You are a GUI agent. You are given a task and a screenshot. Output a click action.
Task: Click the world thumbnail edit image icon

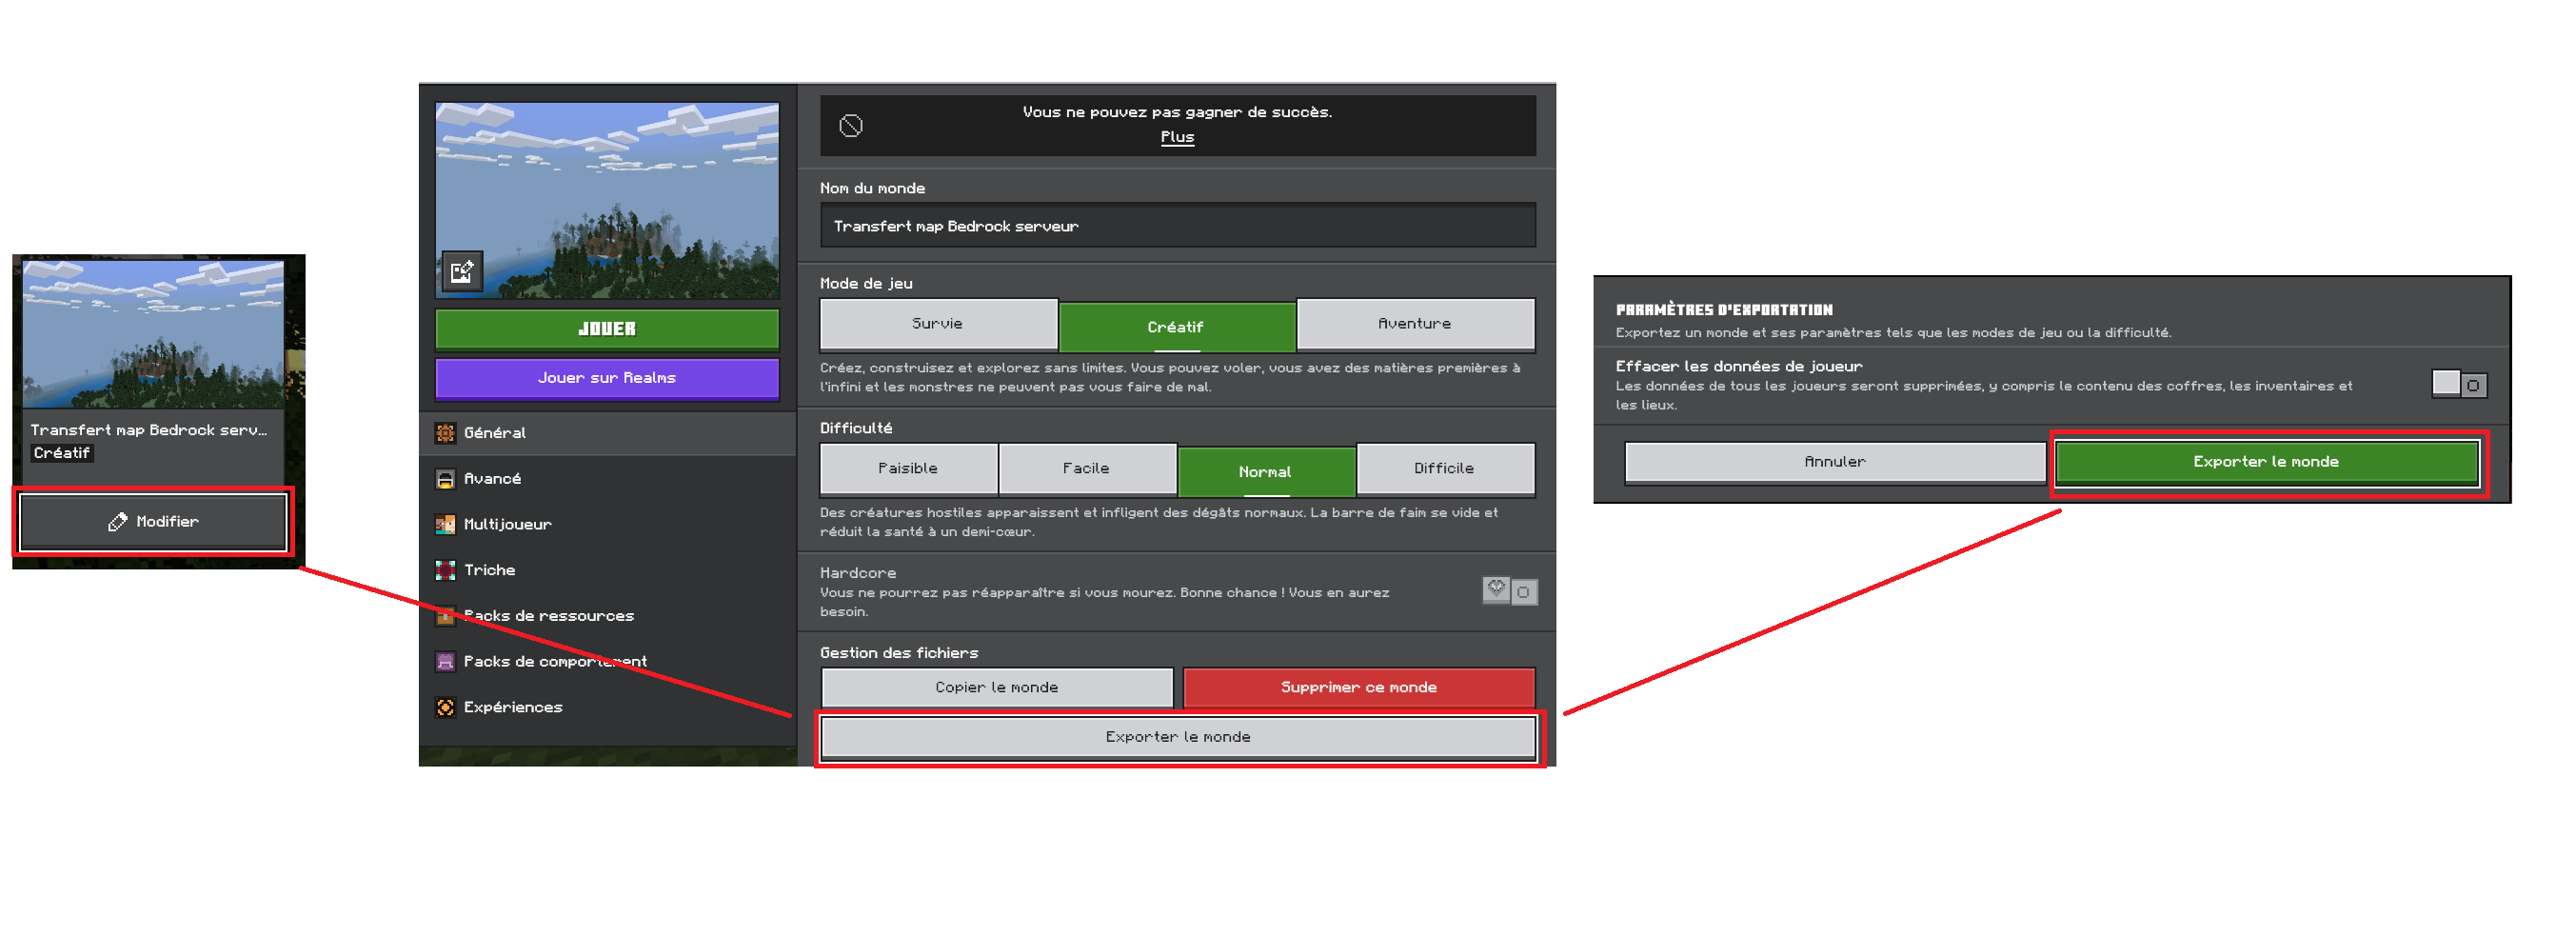point(461,272)
